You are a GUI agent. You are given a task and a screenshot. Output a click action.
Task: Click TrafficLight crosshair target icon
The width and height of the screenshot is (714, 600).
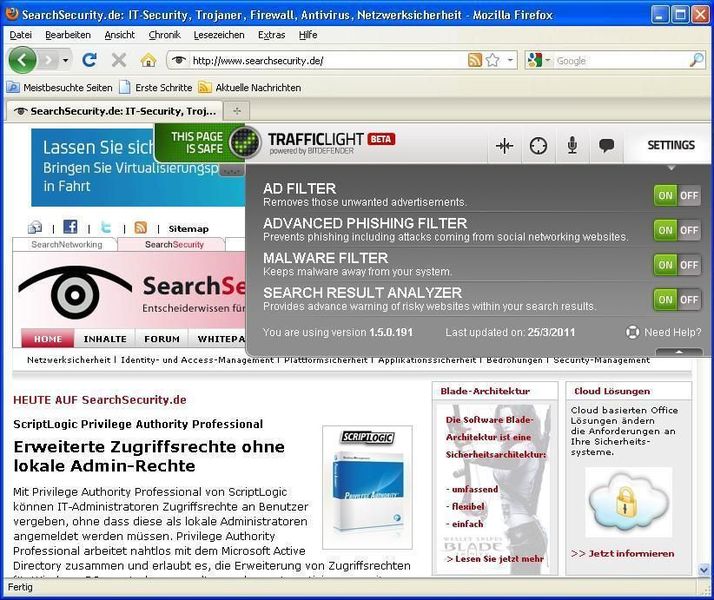[x=538, y=146]
